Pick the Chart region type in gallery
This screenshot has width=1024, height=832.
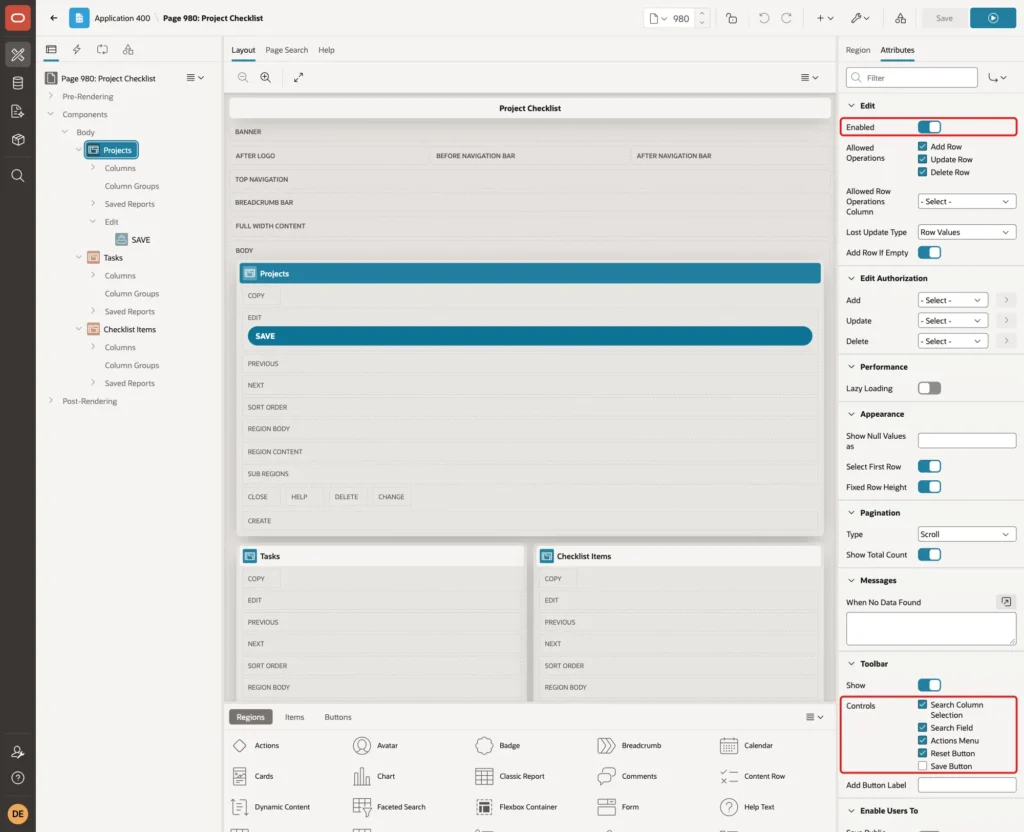pyautogui.click(x=376, y=776)
